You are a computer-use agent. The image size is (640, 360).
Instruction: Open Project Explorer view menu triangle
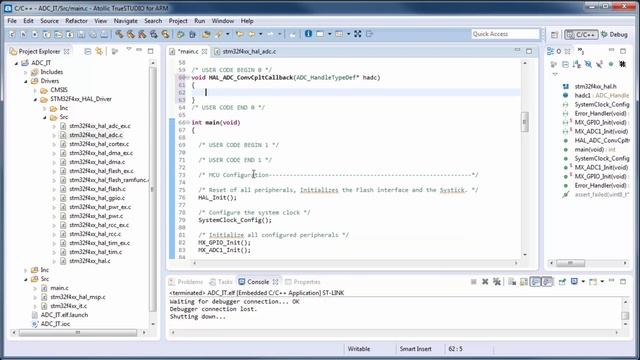(x=129, y=50)
